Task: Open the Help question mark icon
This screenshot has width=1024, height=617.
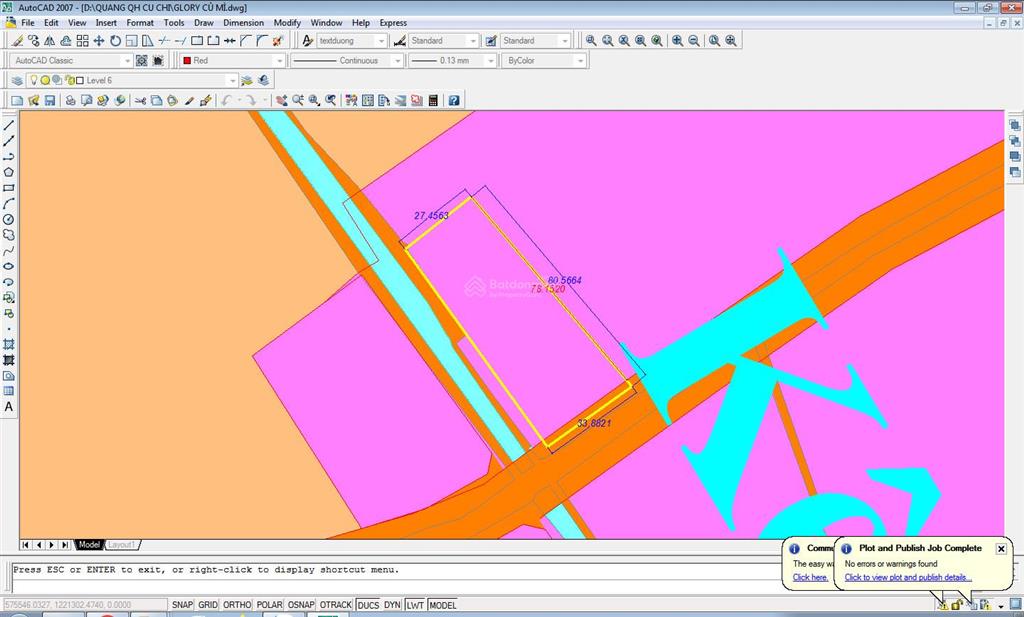Action: tap(454, 100)
